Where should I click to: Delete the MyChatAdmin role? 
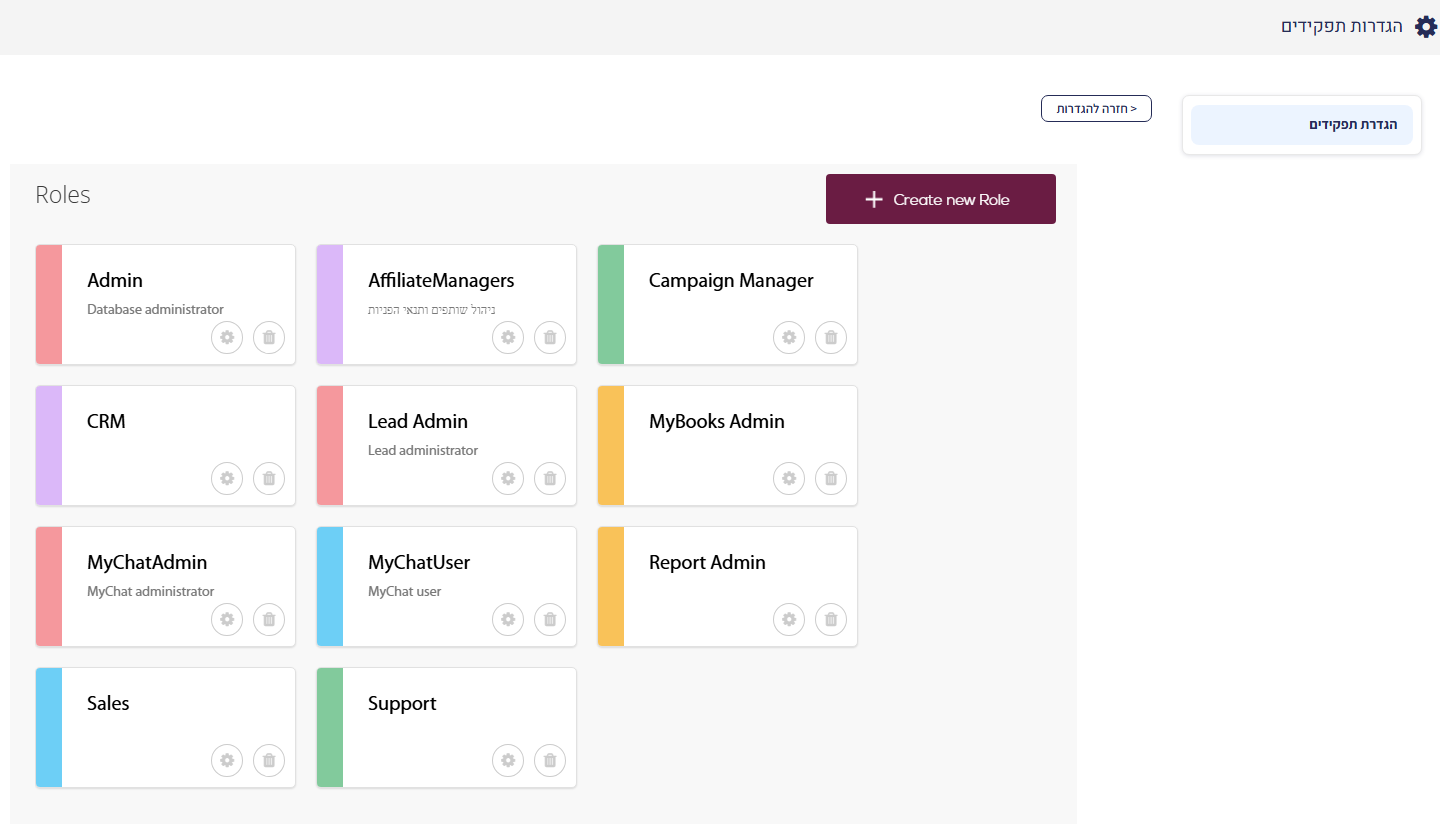point(269,620)
